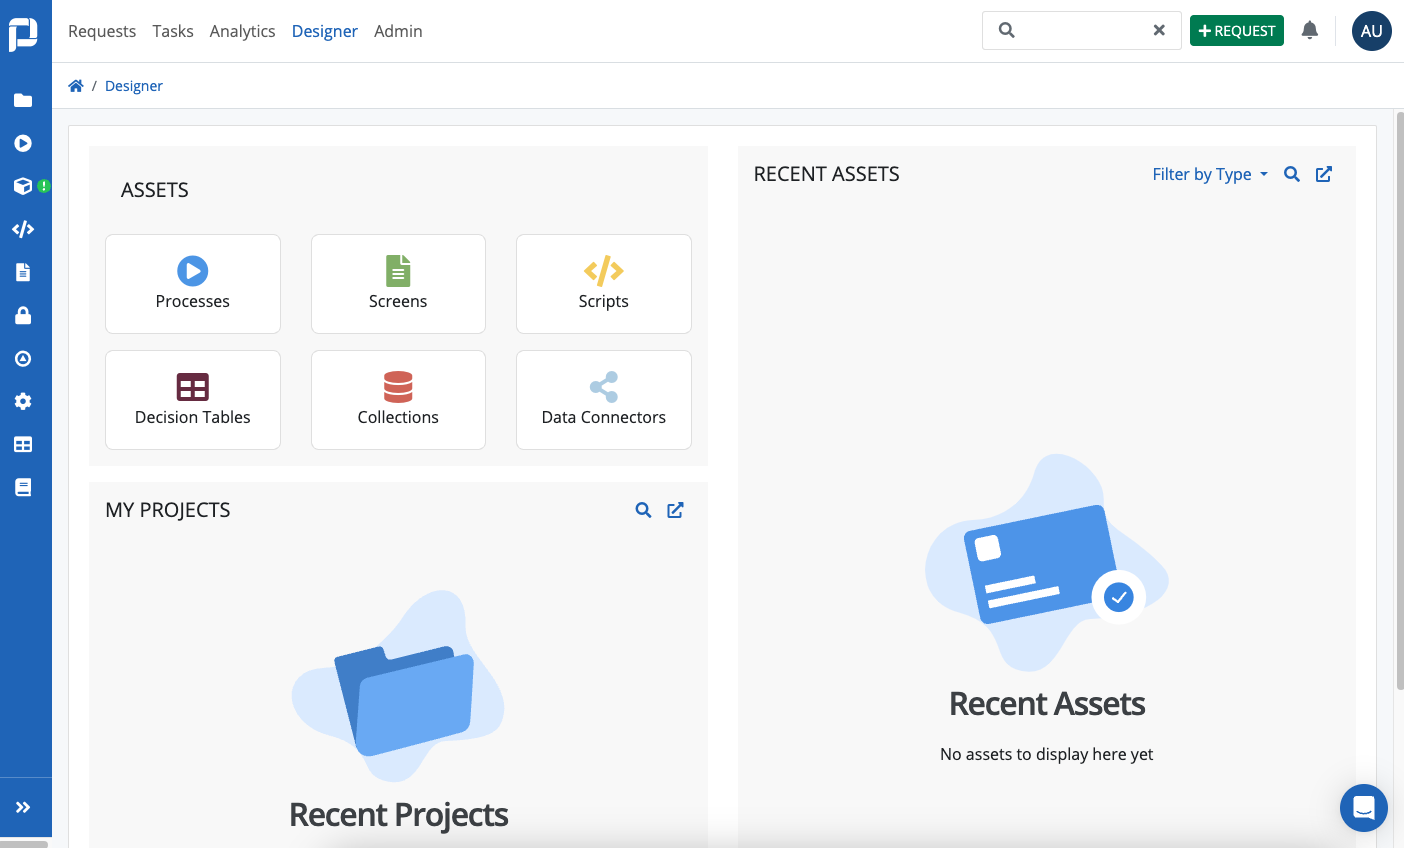Switch to the Tasks menu item

click(172, 31)
